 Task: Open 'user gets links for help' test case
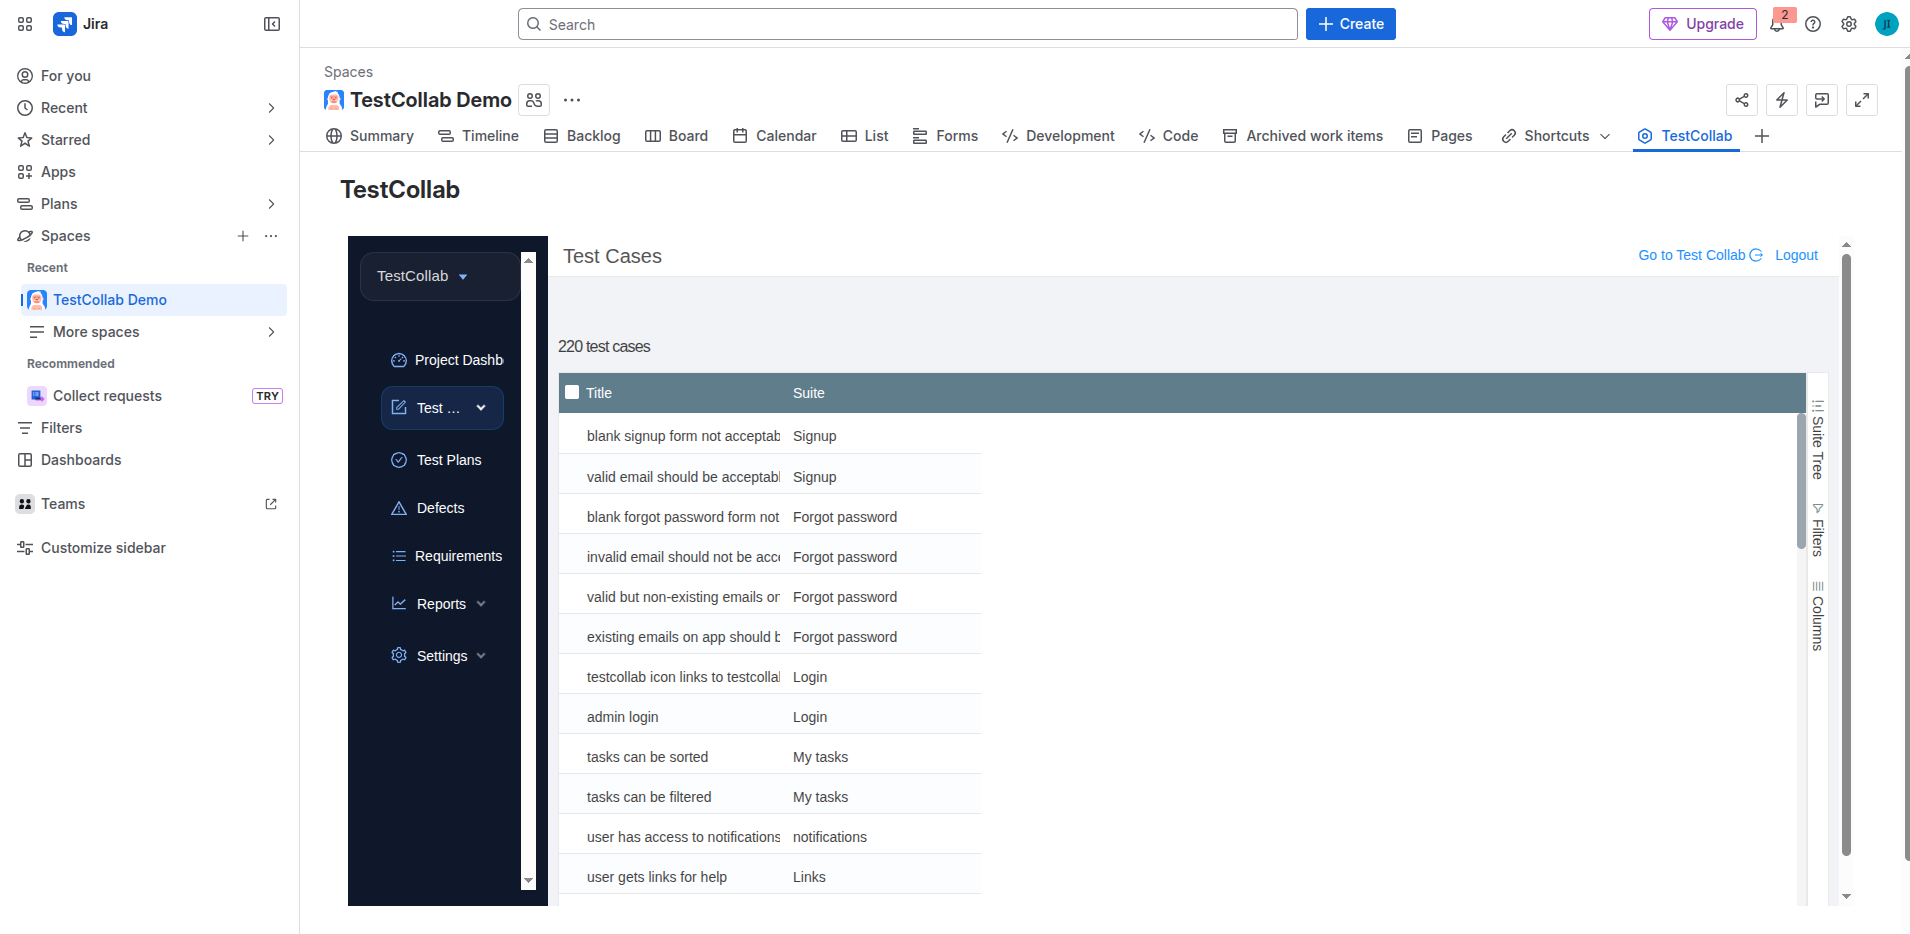click(657, 877)
